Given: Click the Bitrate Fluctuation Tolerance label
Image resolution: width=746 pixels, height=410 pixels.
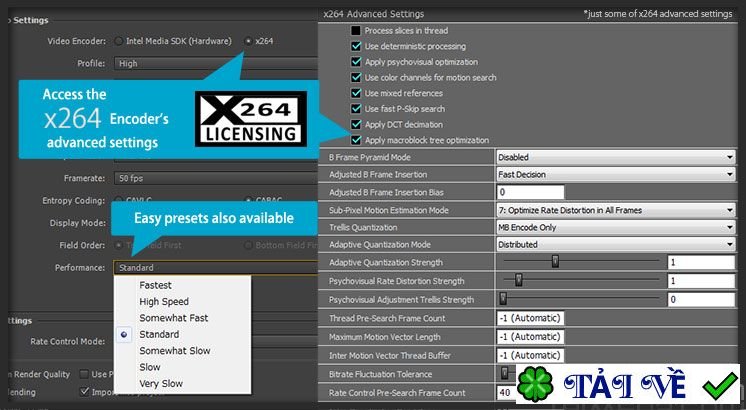Looking at the screenshot, I should [x=380, y=374].
